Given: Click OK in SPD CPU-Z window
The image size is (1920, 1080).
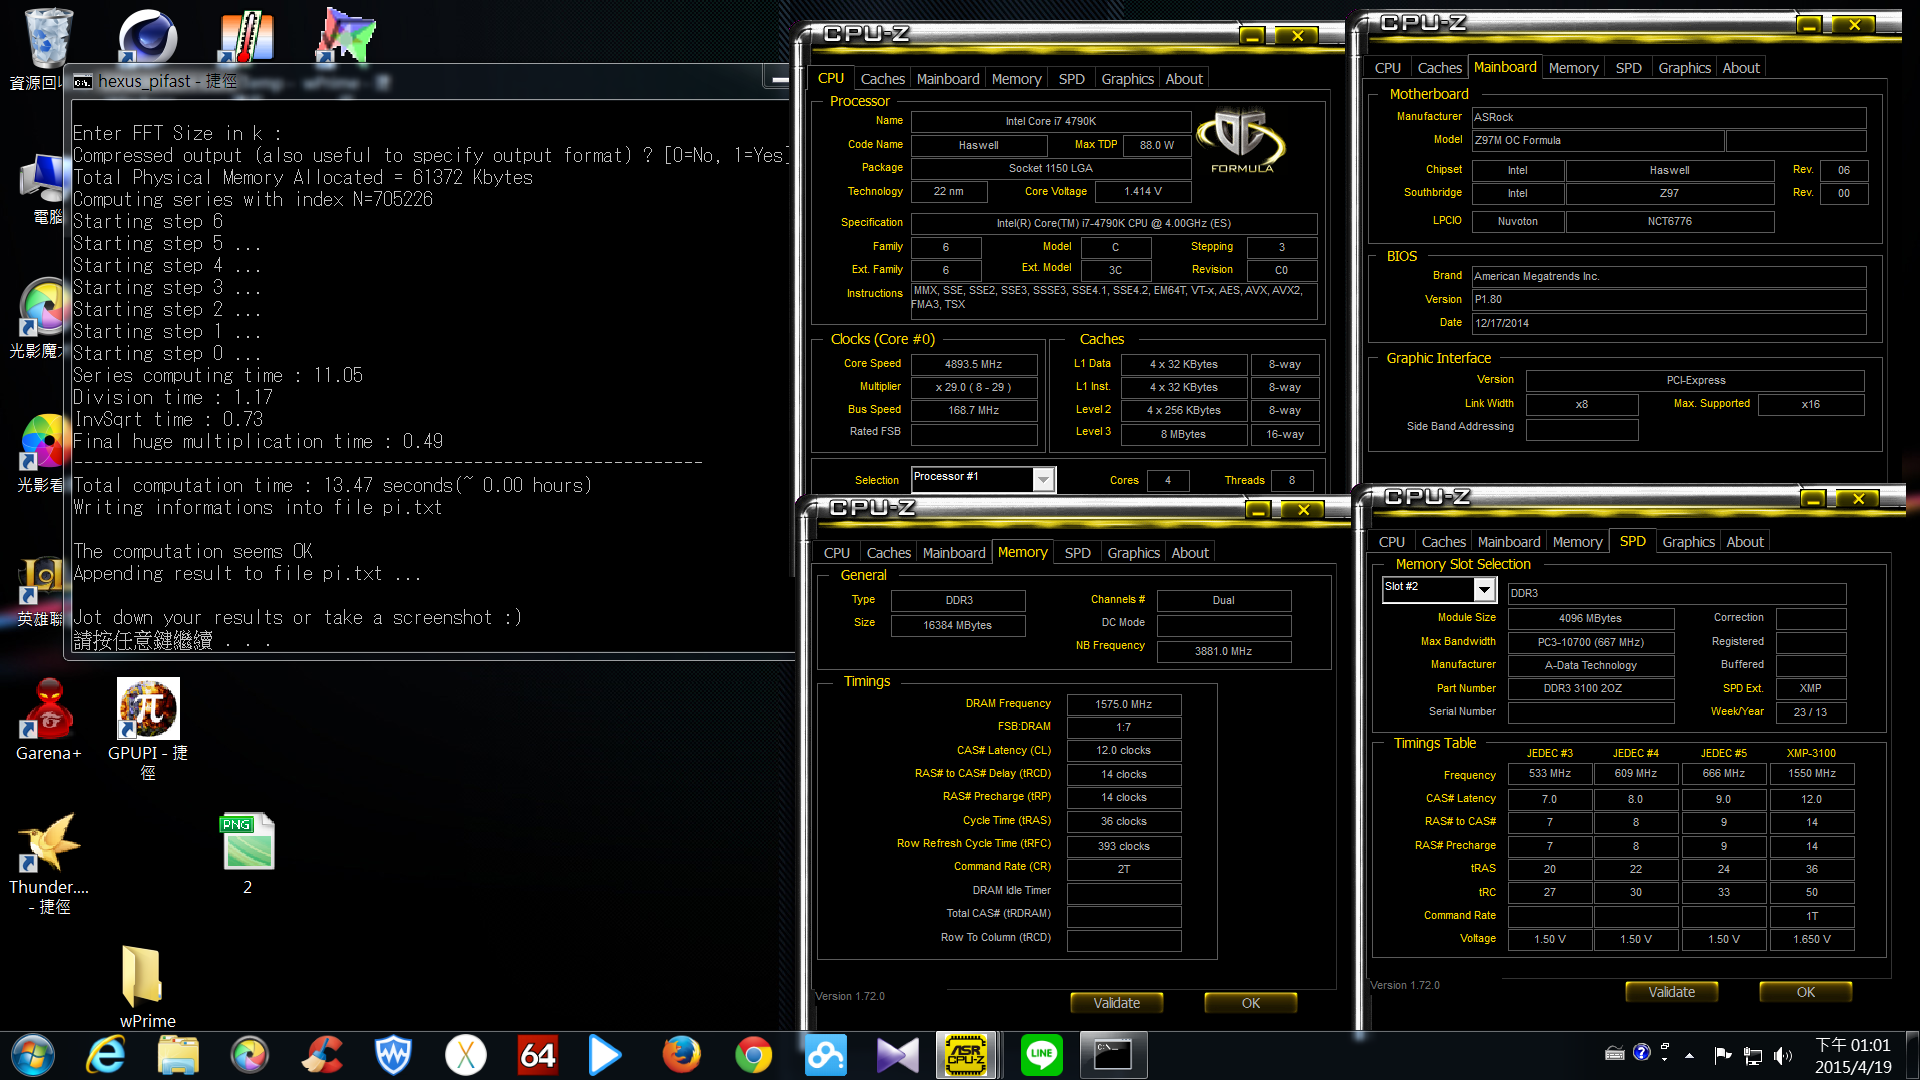Looking at the screenshot, I should coord(1805,992).
